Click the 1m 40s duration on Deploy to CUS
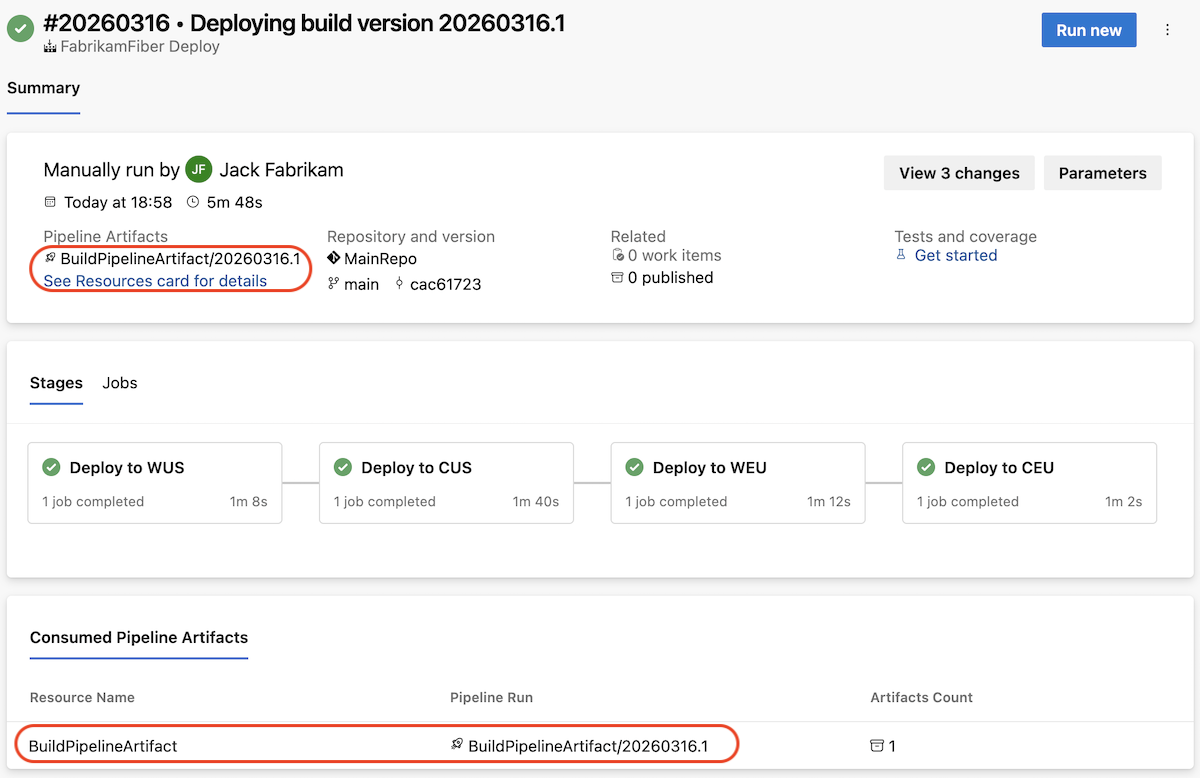This screenshot has height=778, width=1200. (x=536, y=502)
